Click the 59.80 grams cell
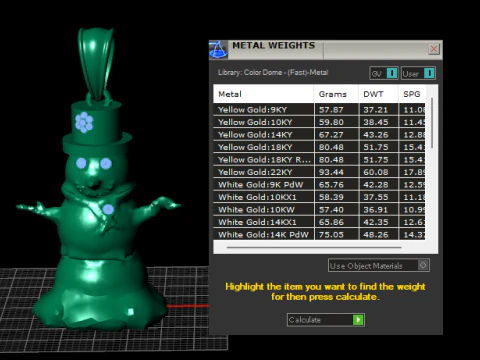Image resolution: width=480 pixels, height=360 pixels. (x=336, y=122)
